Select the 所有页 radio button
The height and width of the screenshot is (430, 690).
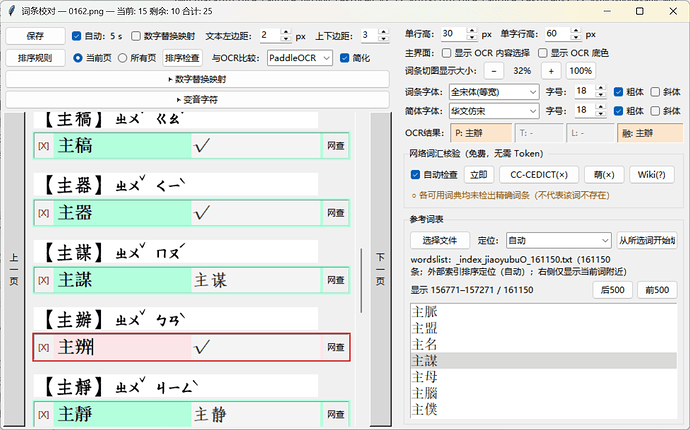[122, 58]
